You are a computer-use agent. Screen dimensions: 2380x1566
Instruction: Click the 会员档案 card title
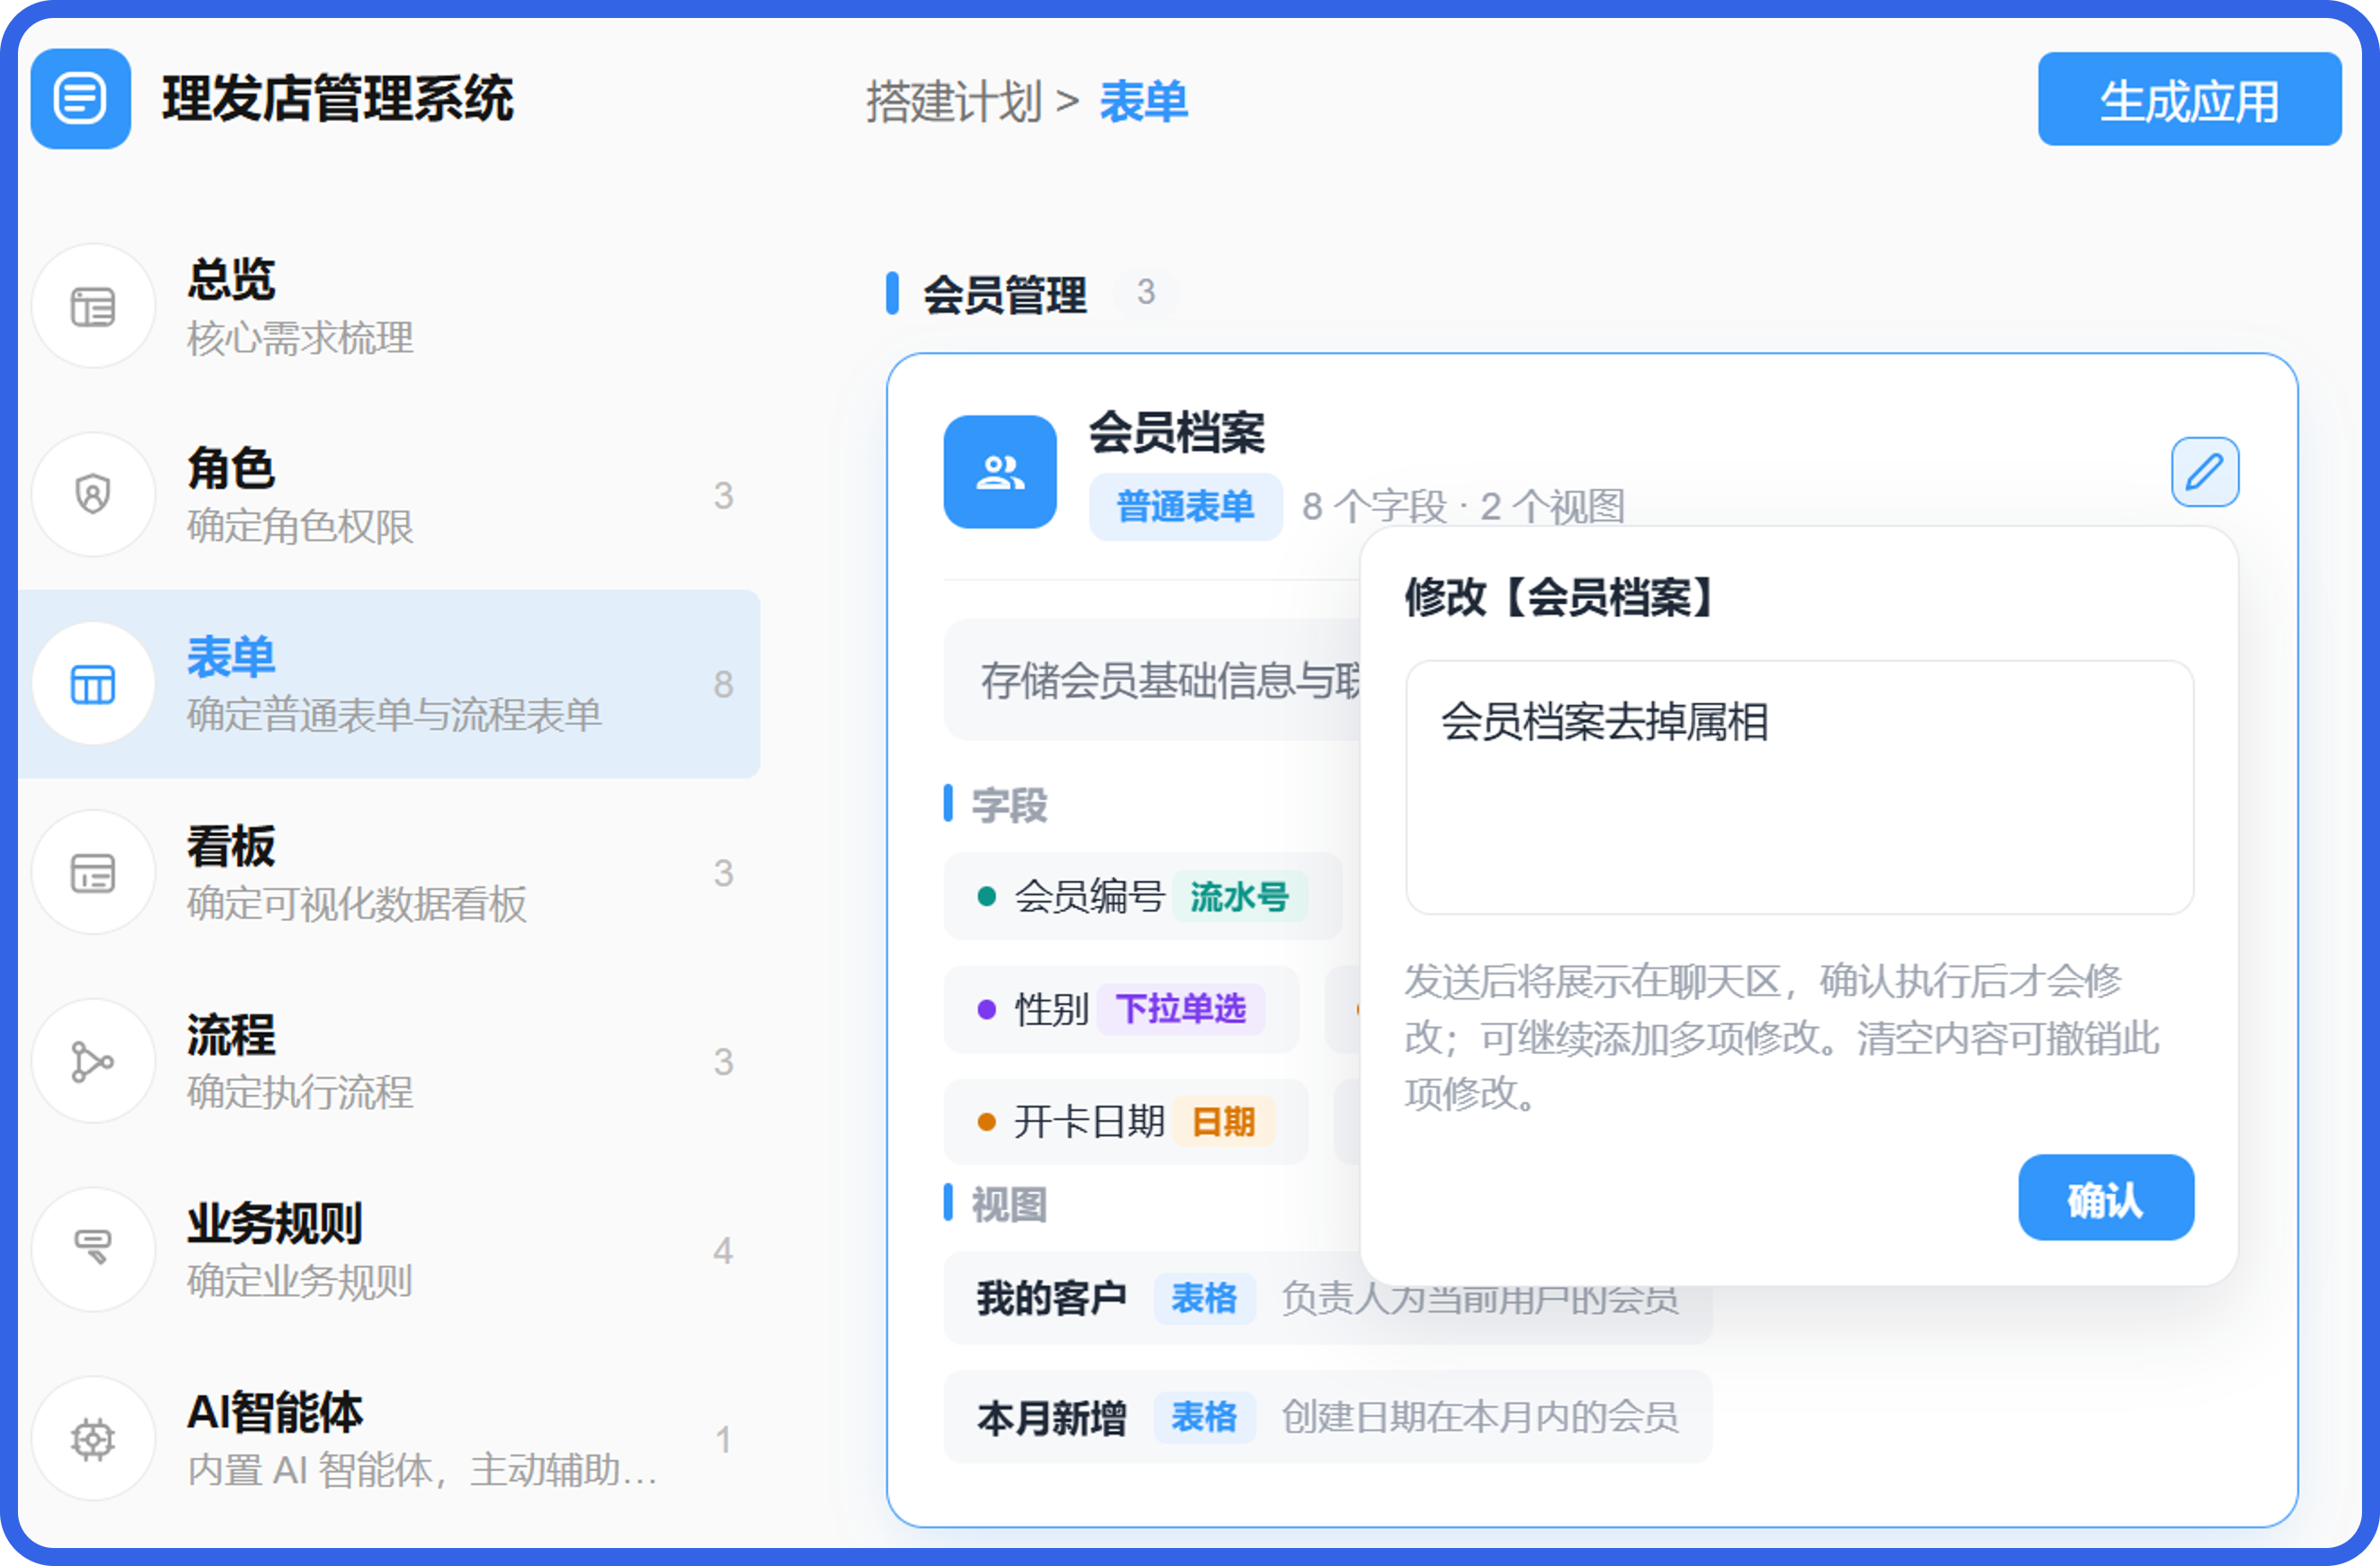coord(1177,432)
